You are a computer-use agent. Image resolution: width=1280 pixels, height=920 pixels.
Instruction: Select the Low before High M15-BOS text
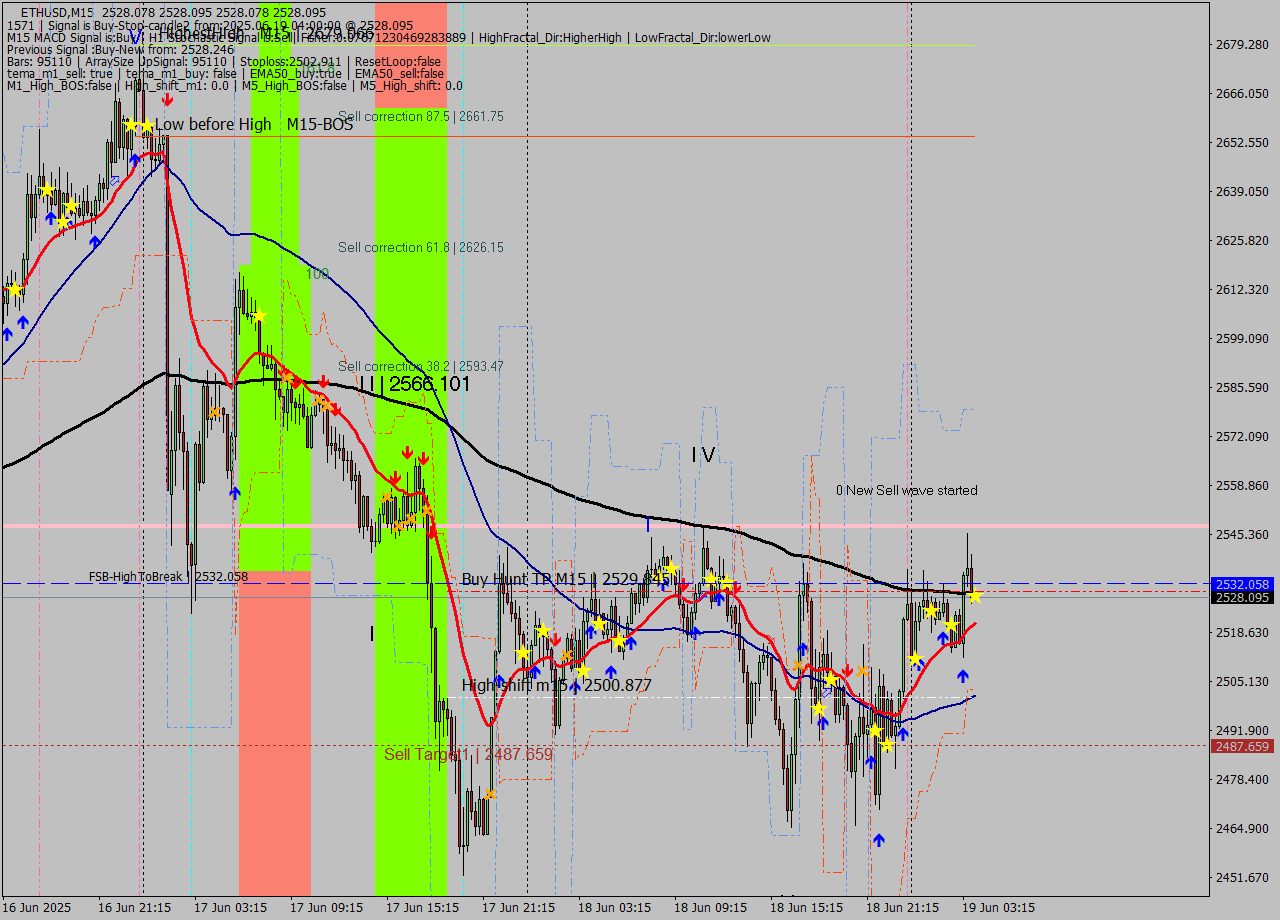255,125
